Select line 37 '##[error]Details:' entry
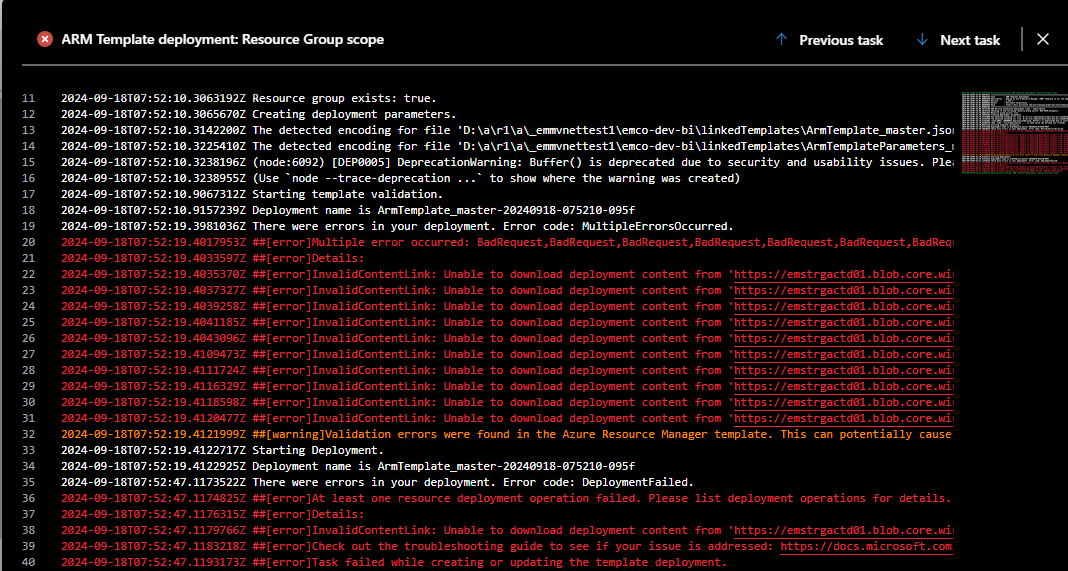This screenshot has width=1068, height=571. [213, 514]
